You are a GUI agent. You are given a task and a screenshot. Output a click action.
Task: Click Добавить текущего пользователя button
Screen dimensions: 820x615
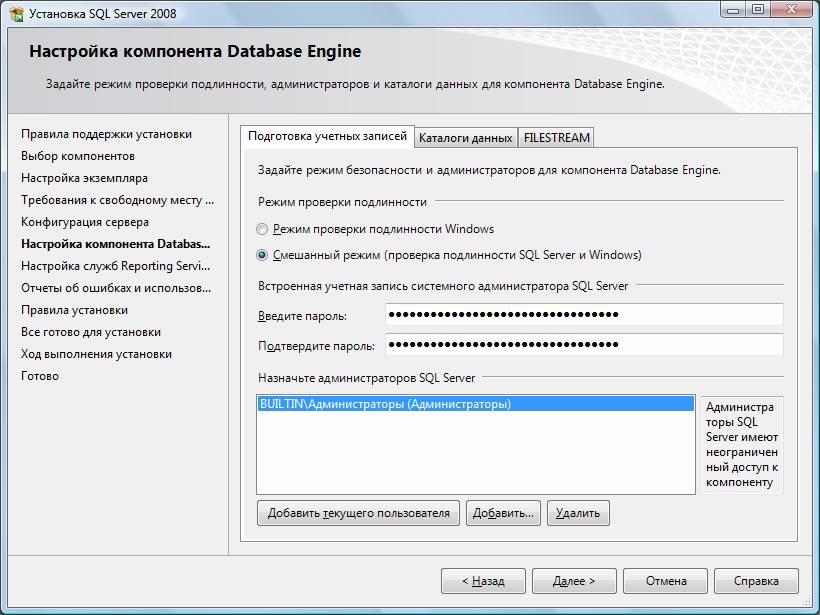tap(358, 513)
